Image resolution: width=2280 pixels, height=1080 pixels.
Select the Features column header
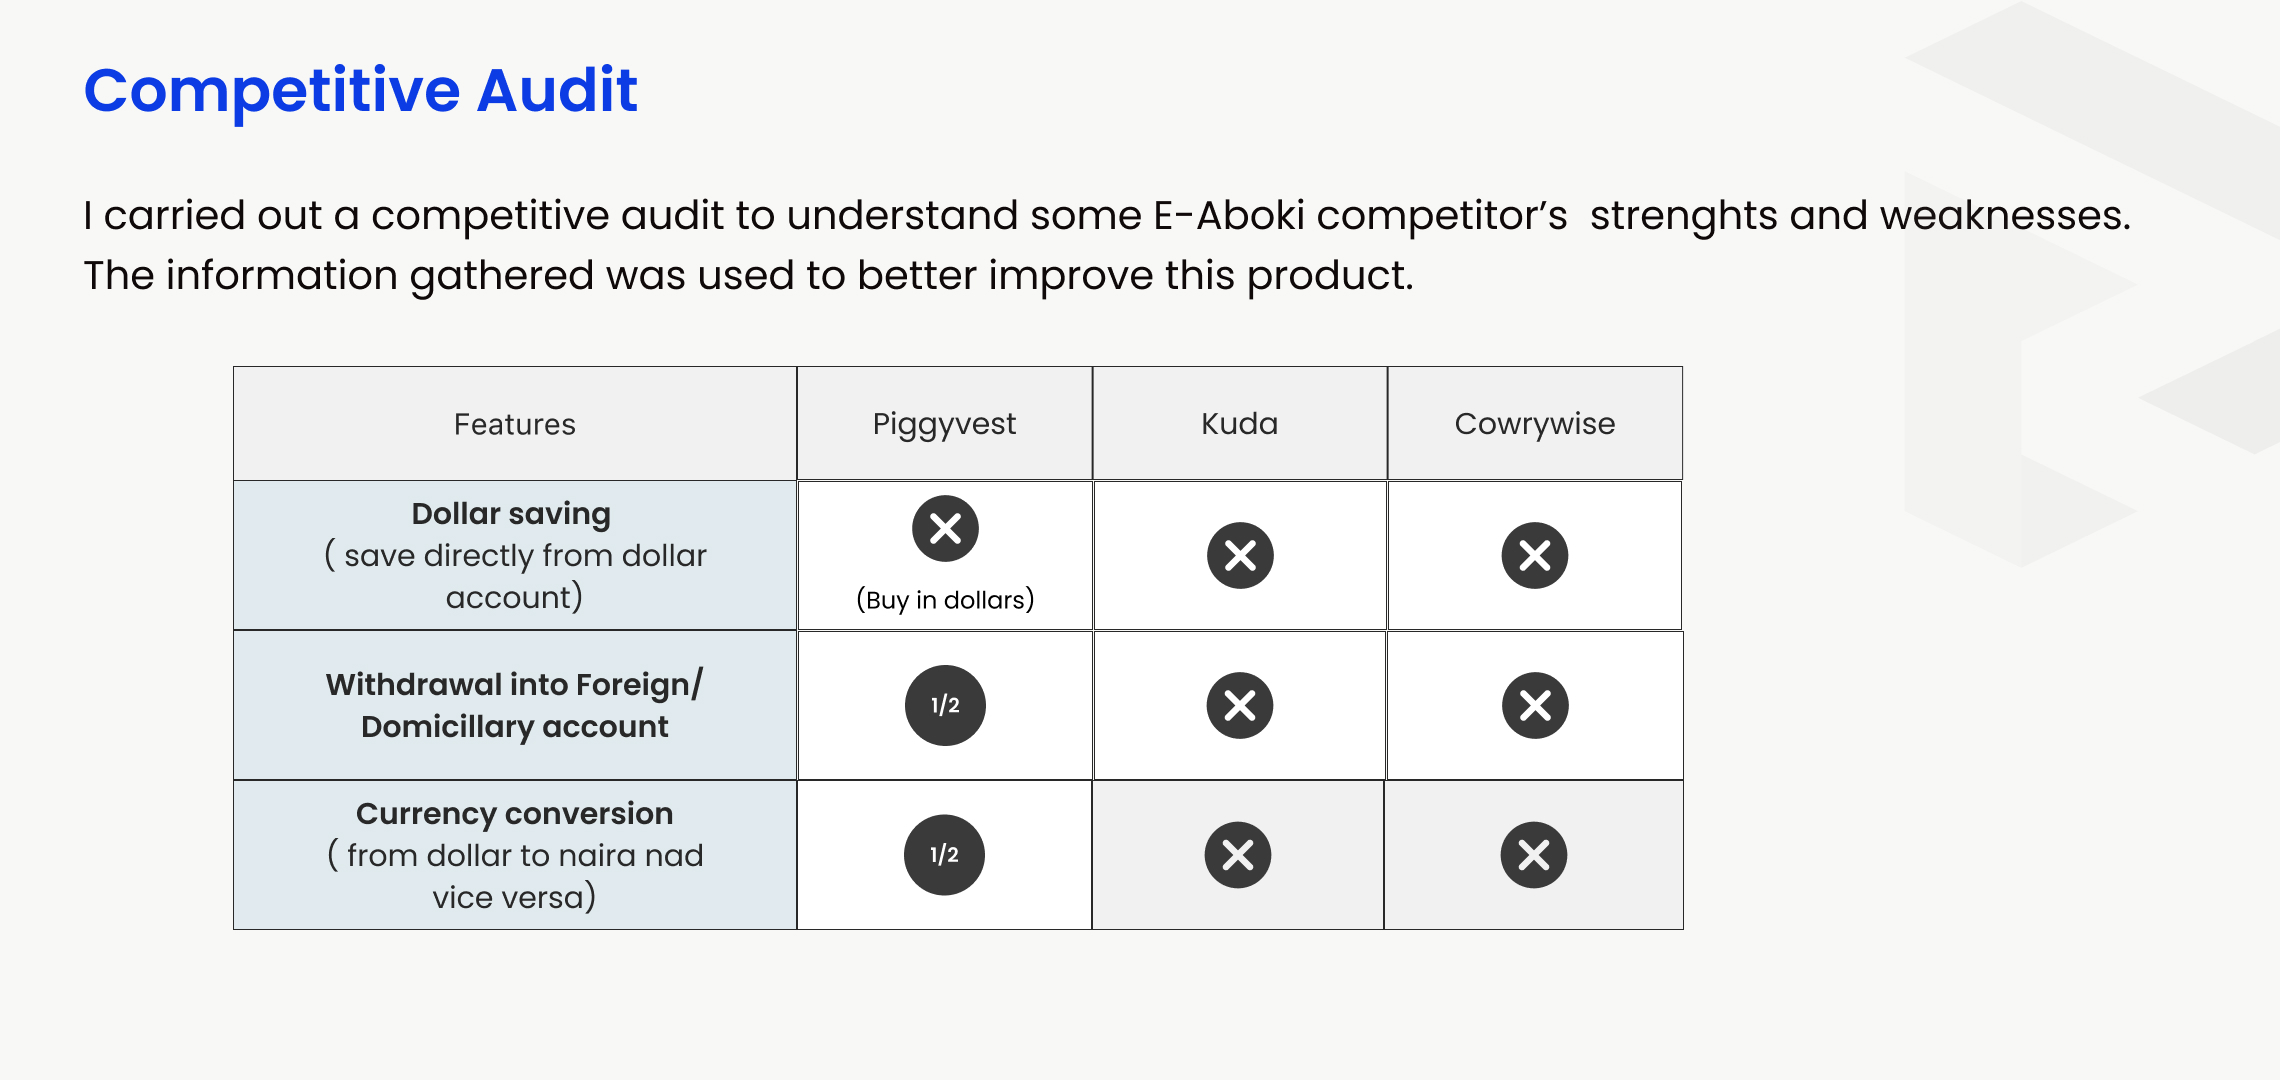515,424
